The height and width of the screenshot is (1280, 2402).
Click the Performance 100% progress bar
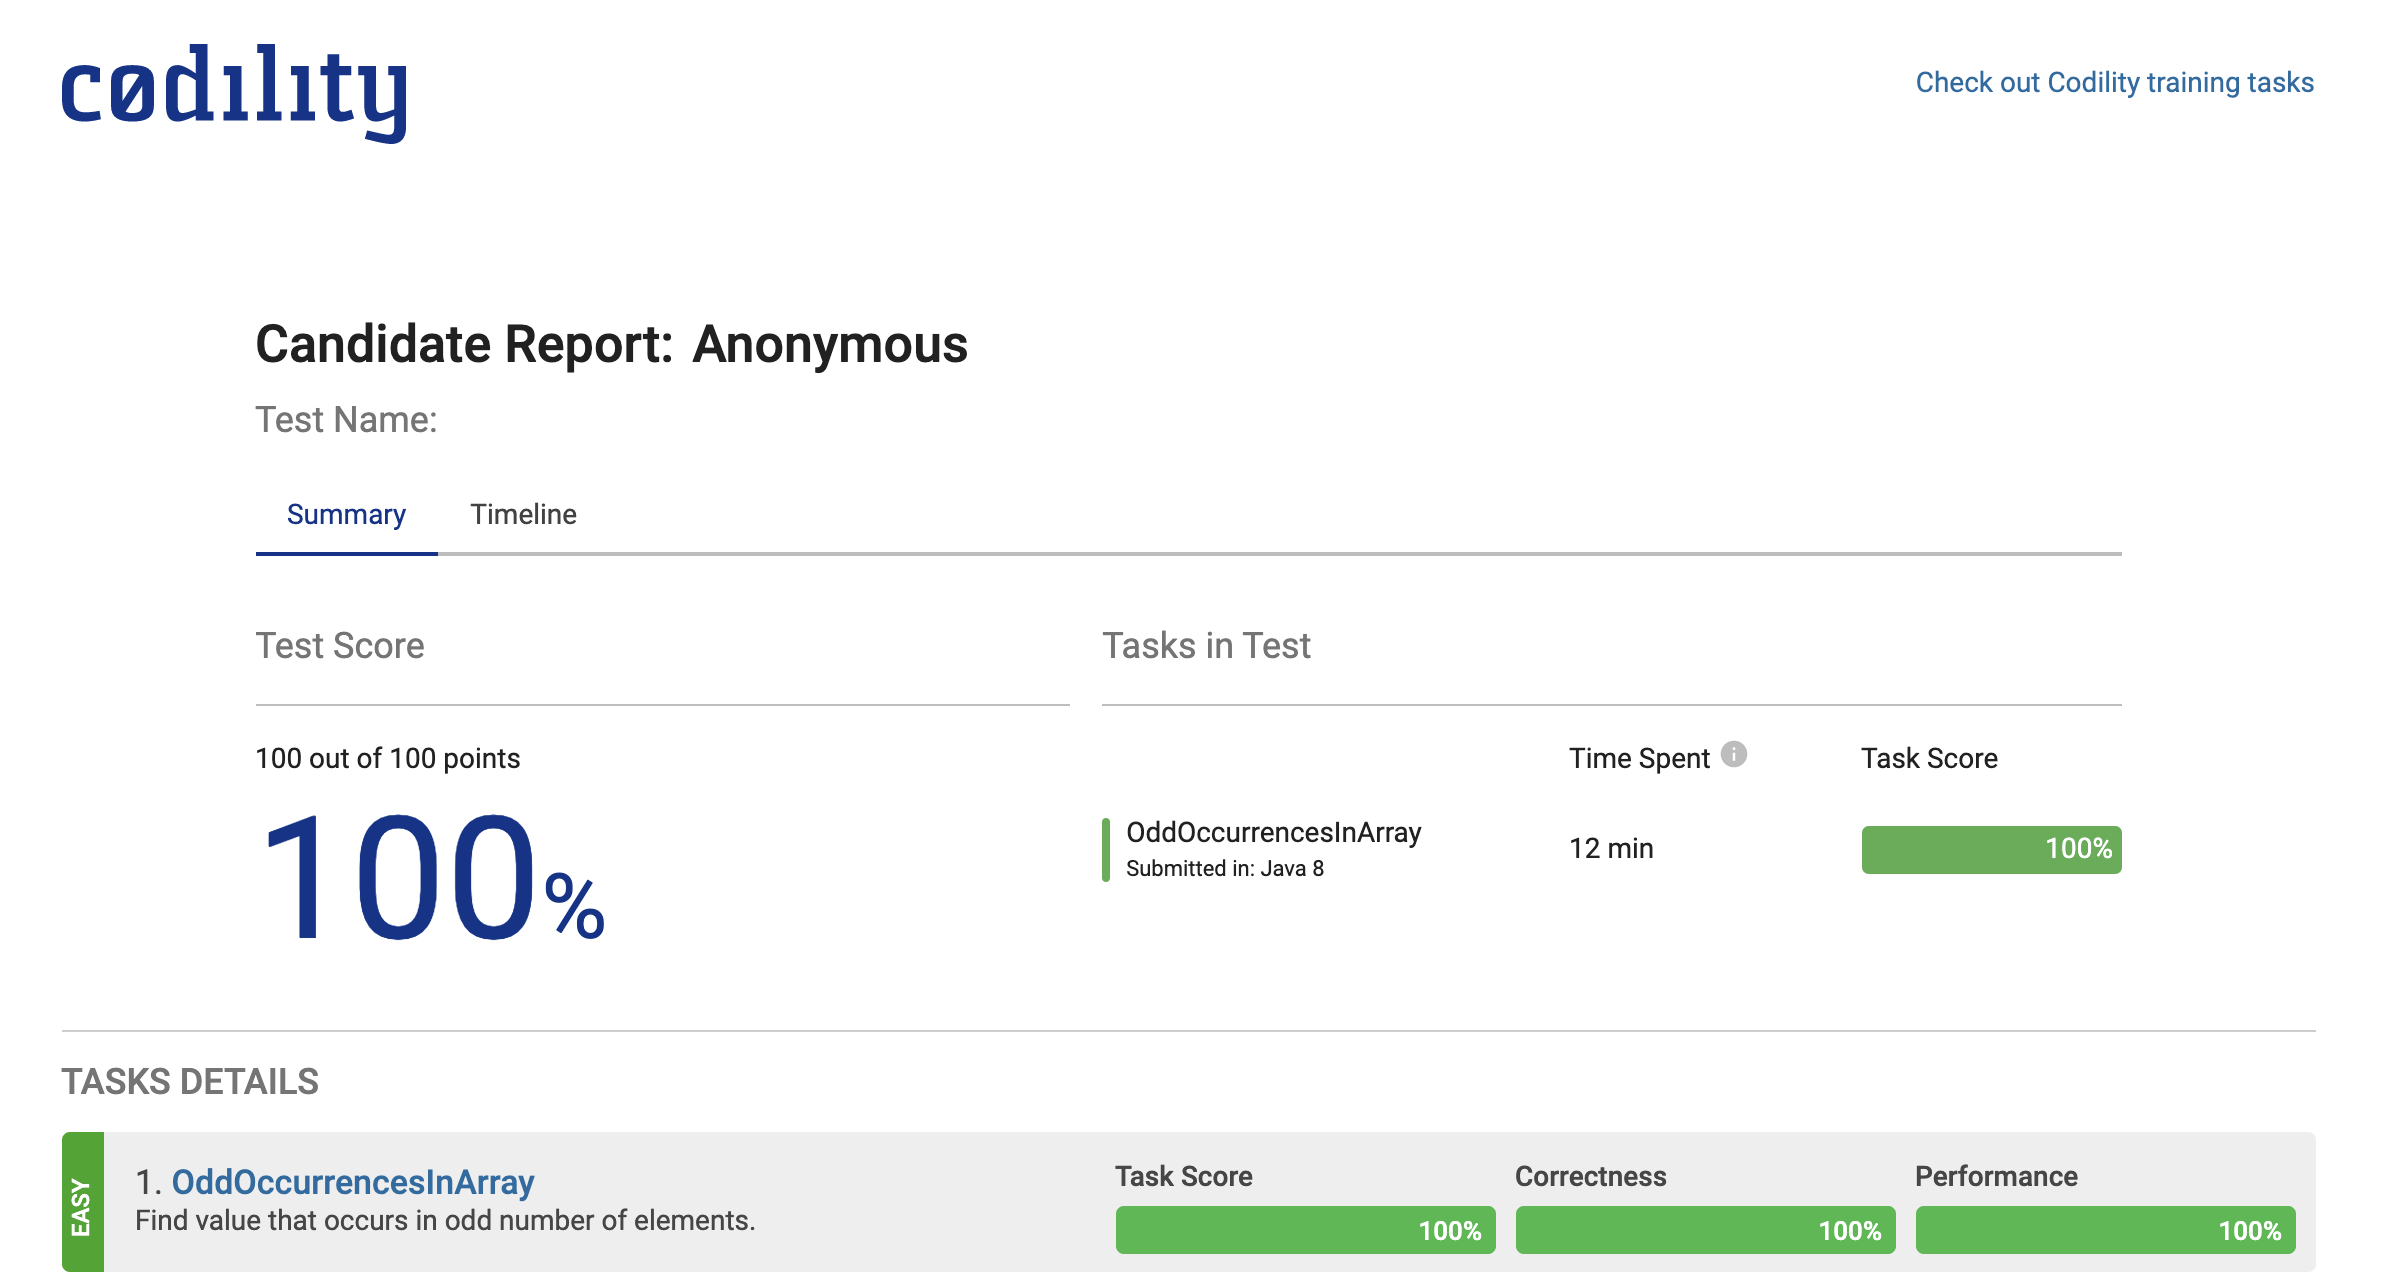point(2104,1230)
